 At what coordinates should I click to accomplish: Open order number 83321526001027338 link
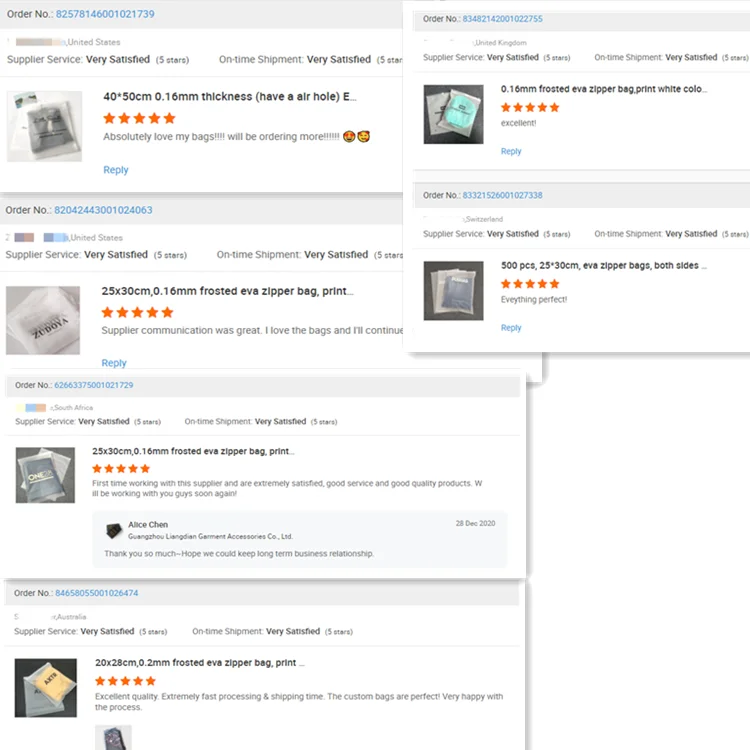502,195
